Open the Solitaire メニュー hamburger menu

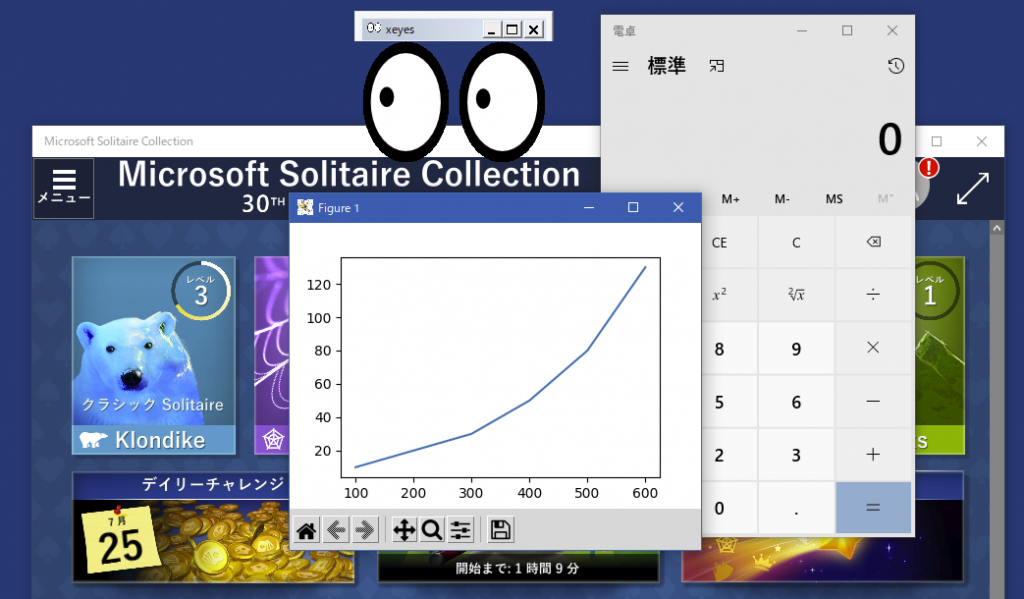point(63,187)
